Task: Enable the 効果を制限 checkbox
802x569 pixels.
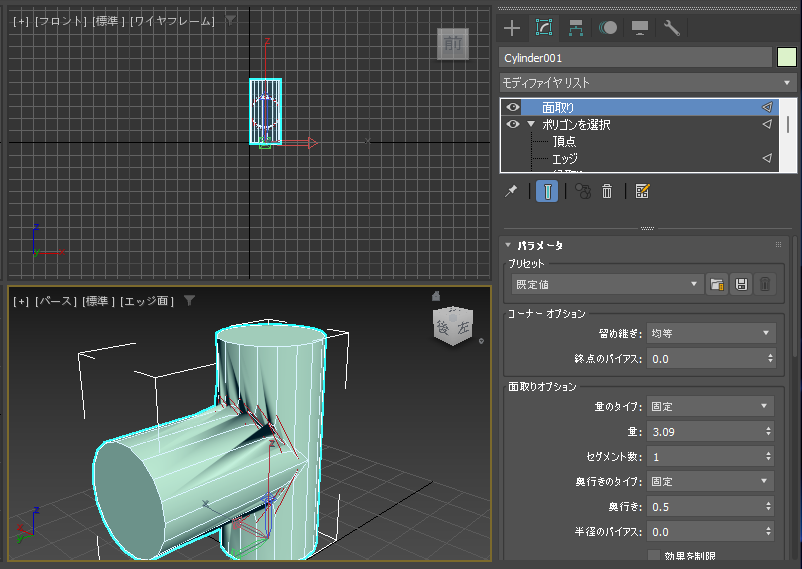Action: [x=654, y=555]
